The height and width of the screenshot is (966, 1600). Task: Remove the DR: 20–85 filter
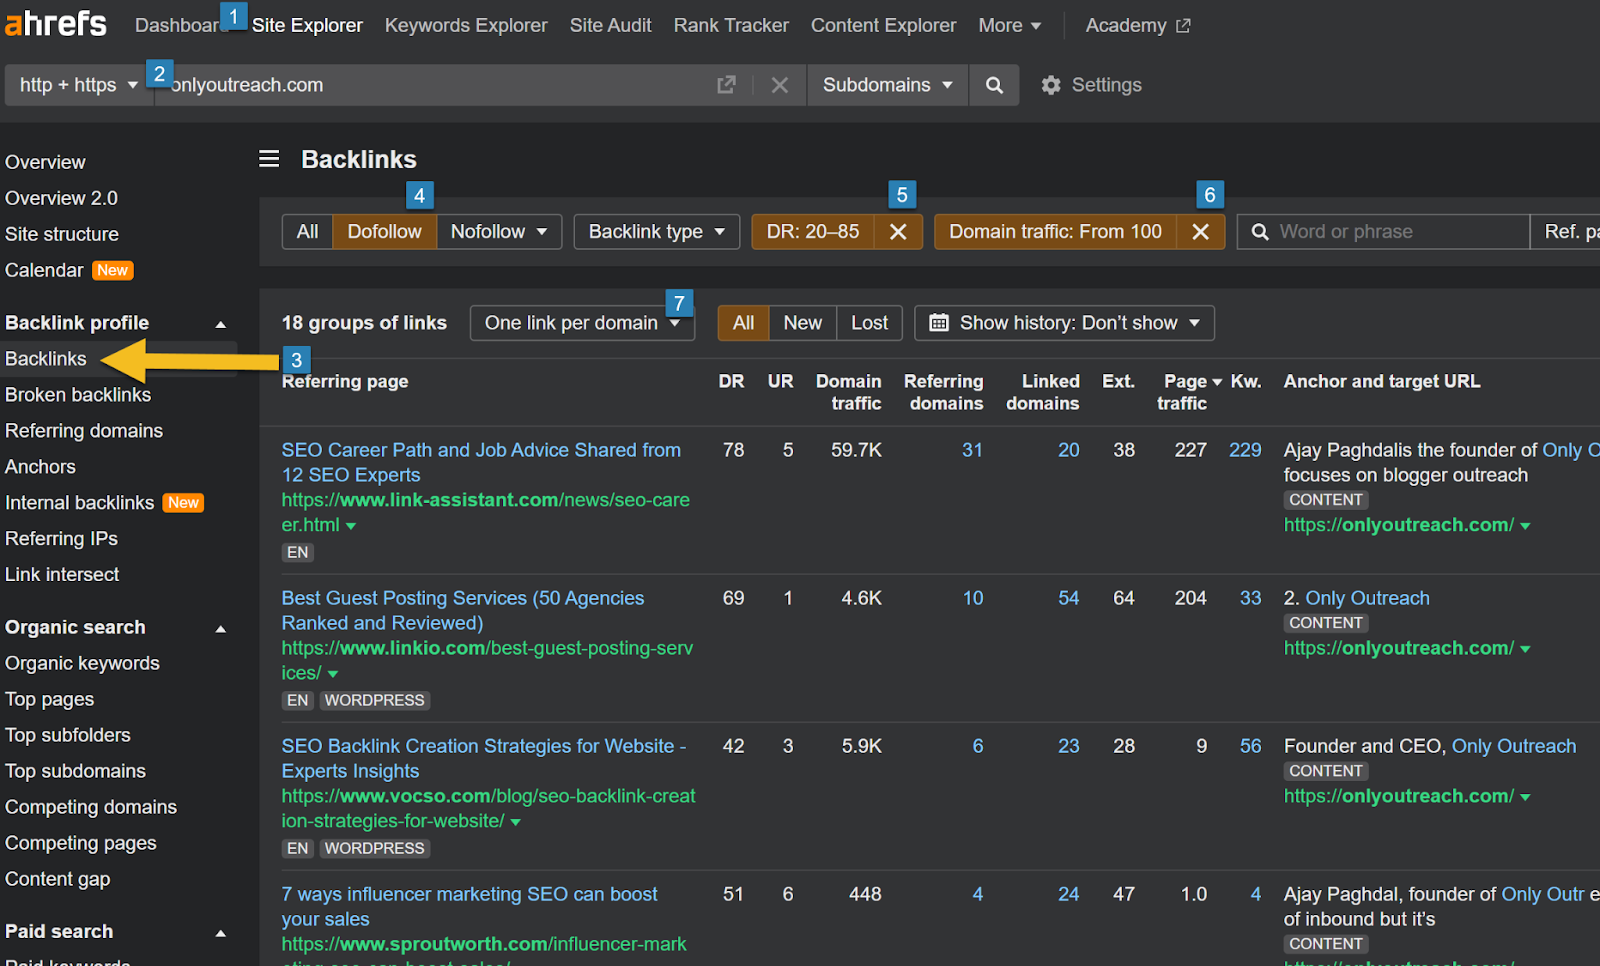pyautogui.click(x=898, y=232)
